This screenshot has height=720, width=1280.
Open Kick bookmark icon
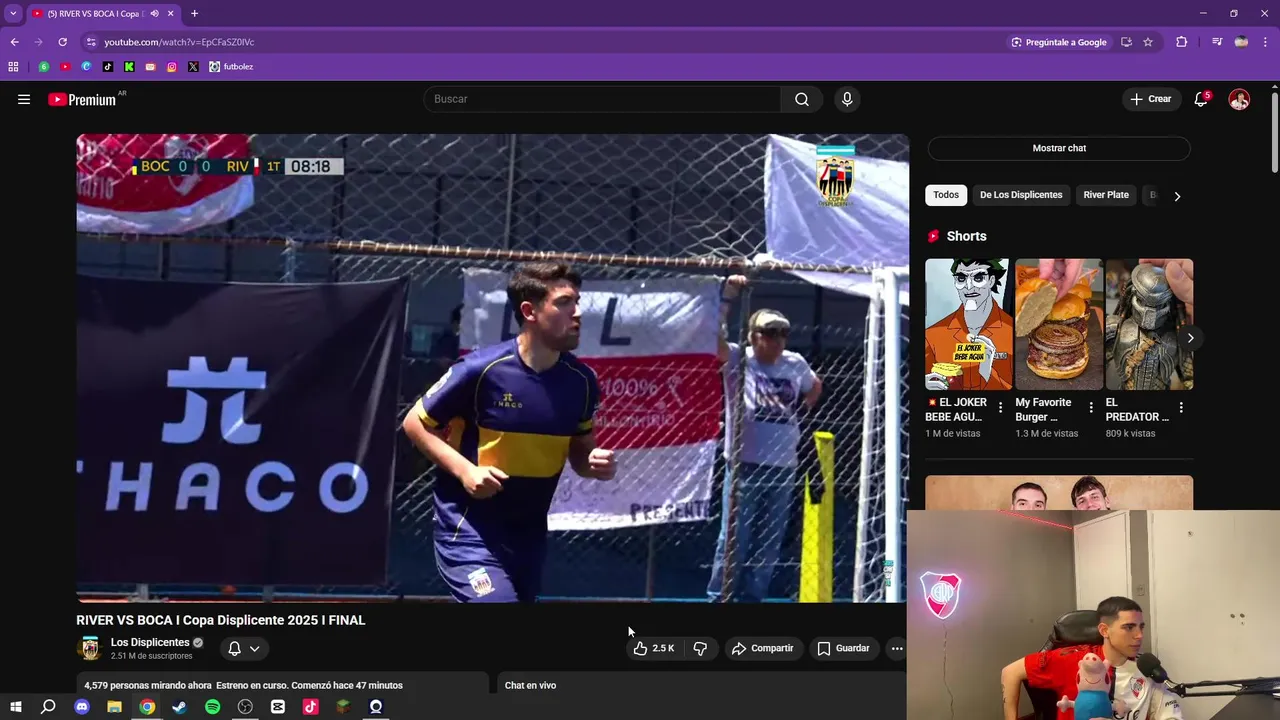coord(129,67)
